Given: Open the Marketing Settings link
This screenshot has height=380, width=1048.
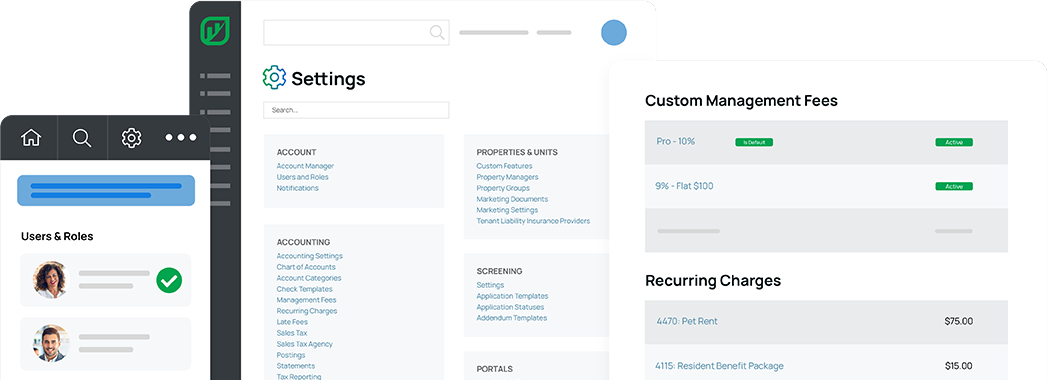Looking at the screenshot, I should point(508,210).
